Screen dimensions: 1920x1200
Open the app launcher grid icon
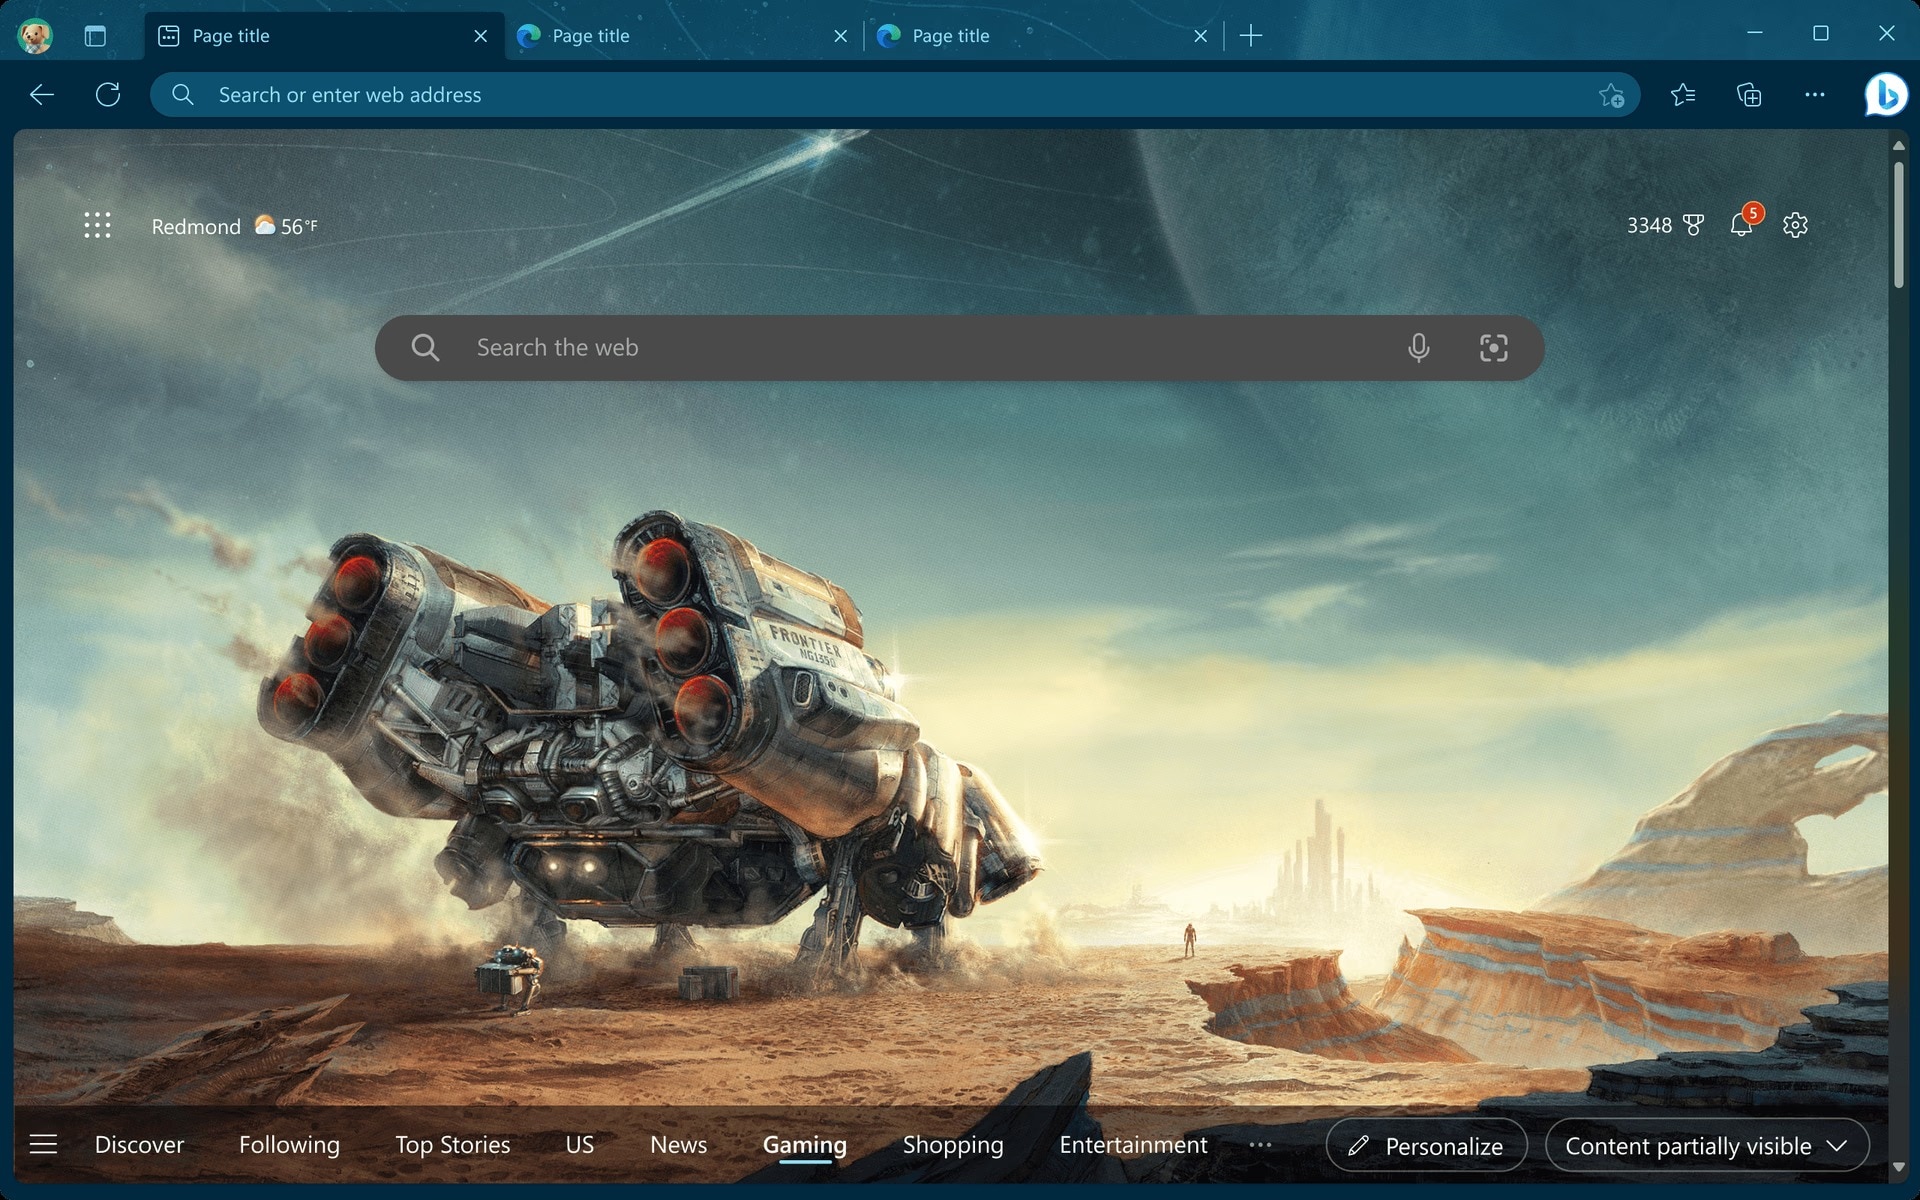point(97,225)
